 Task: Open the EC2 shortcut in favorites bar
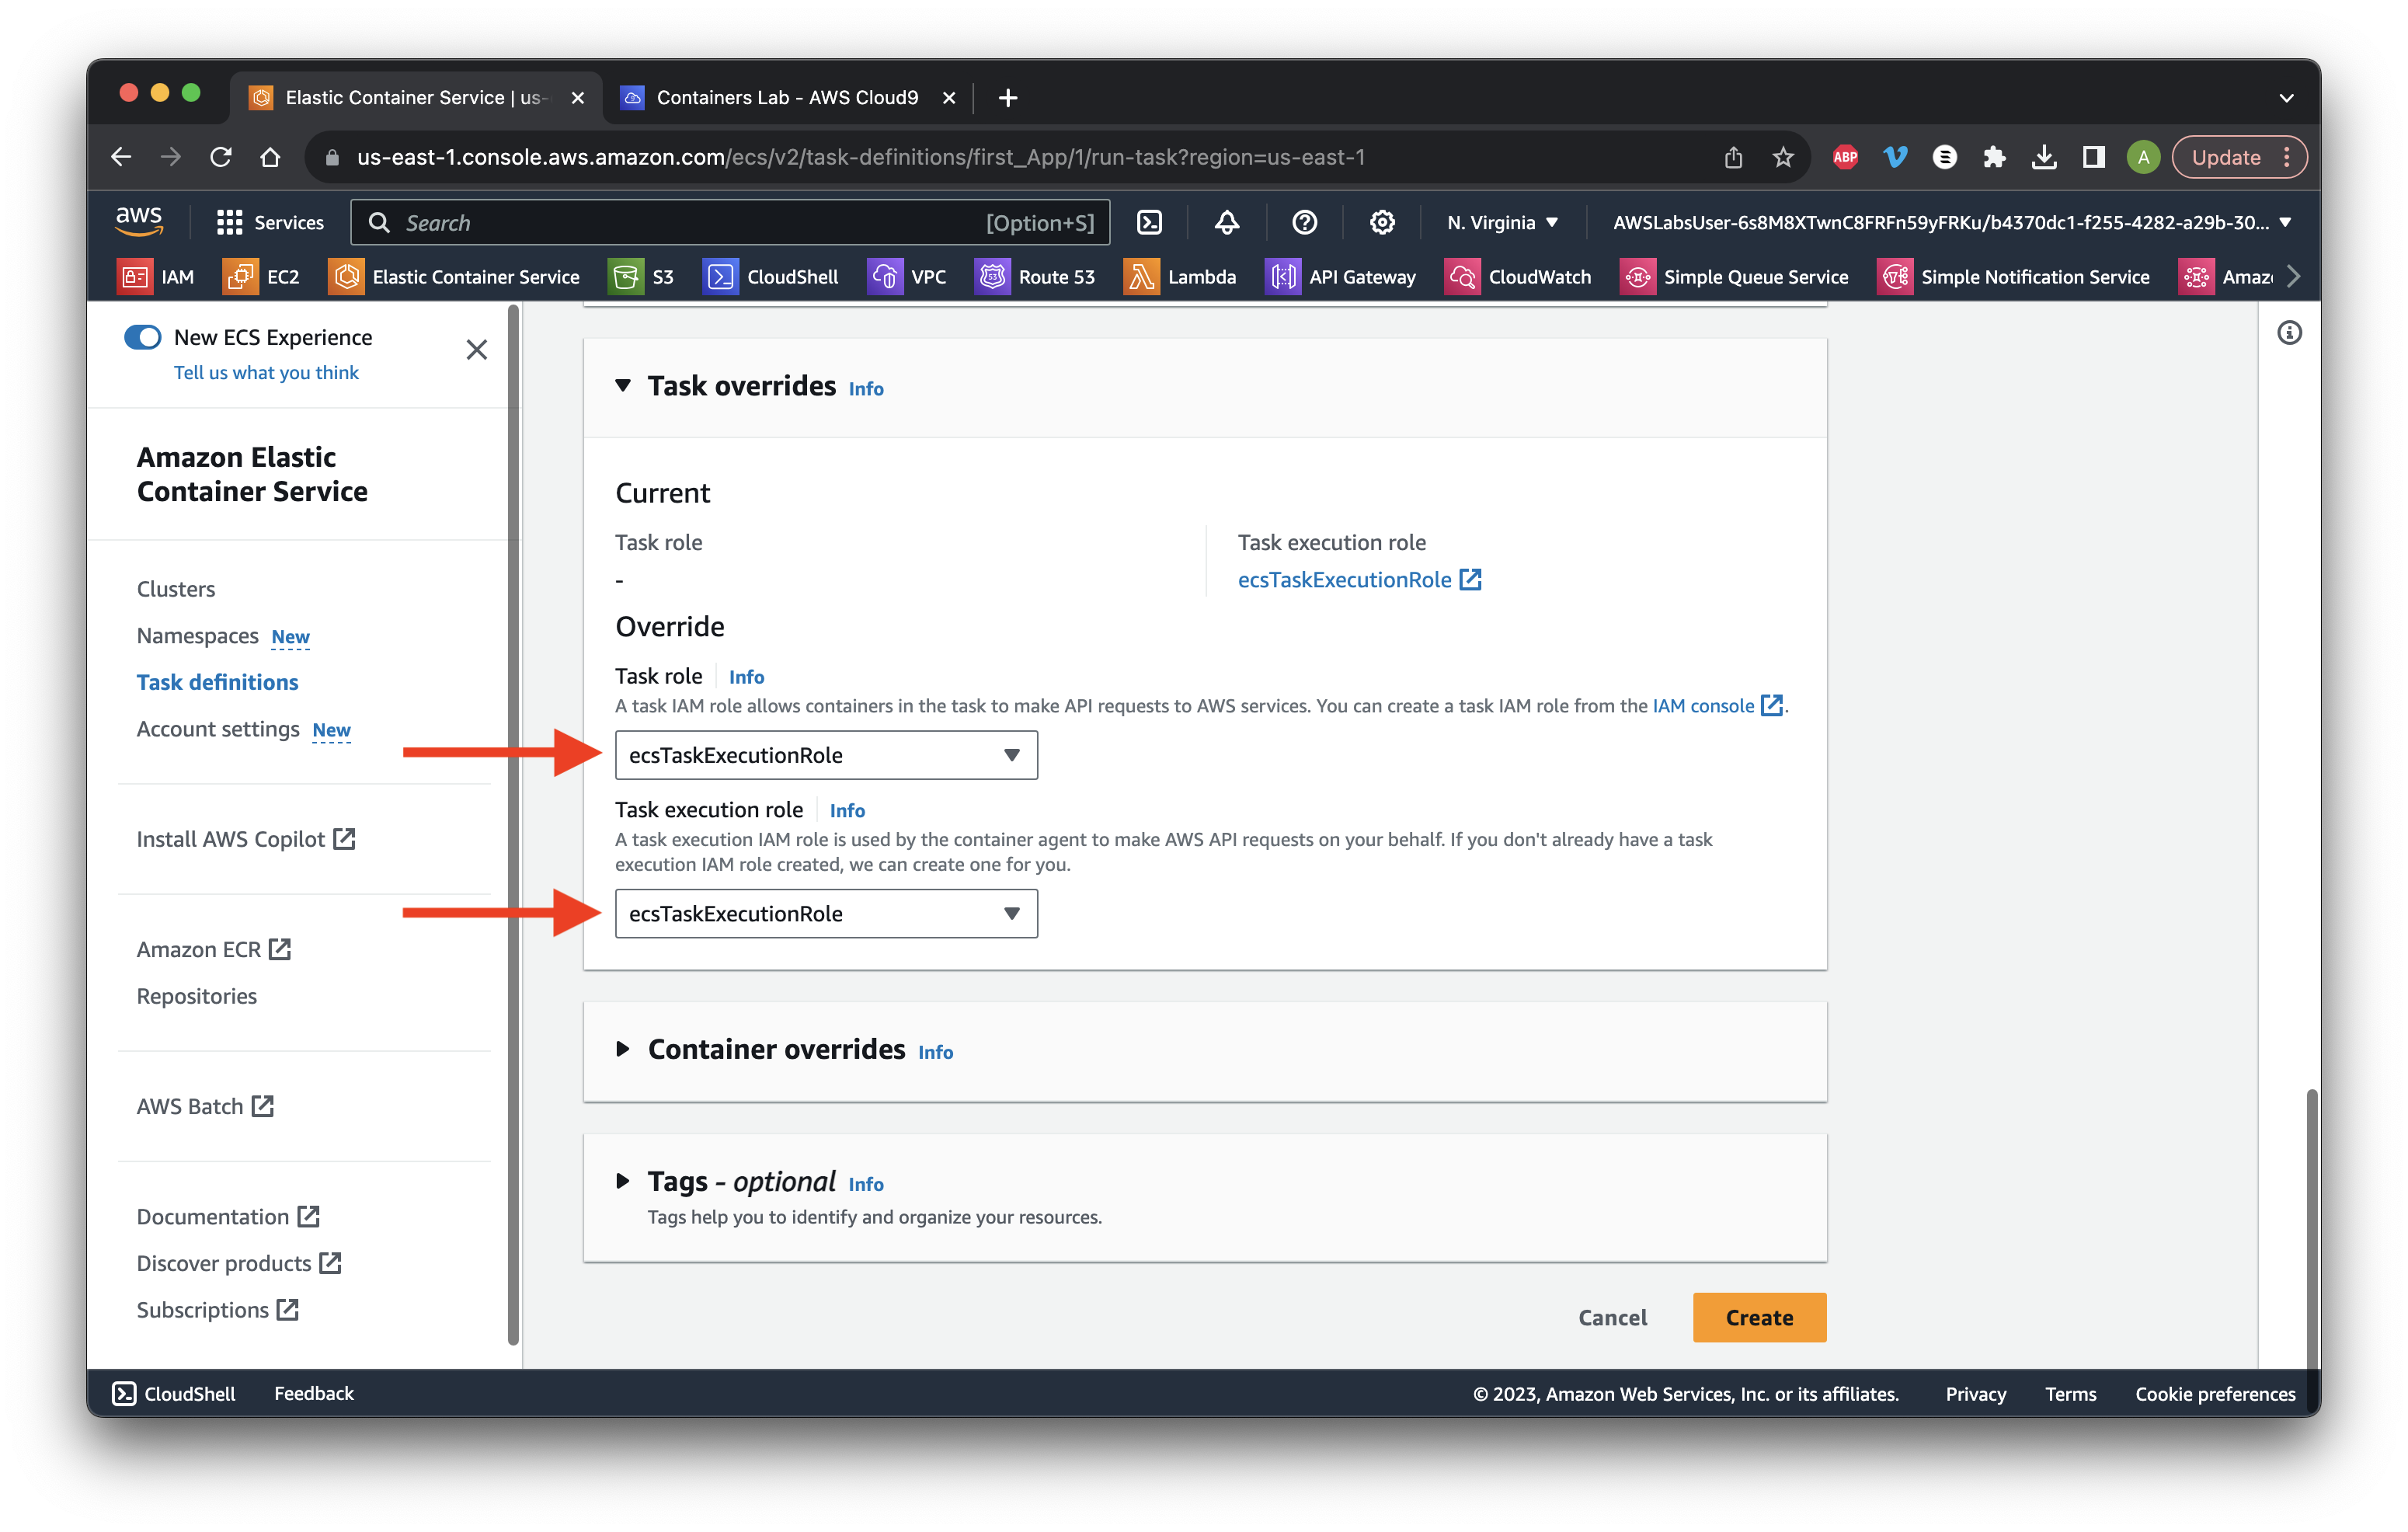coord(261,277)
